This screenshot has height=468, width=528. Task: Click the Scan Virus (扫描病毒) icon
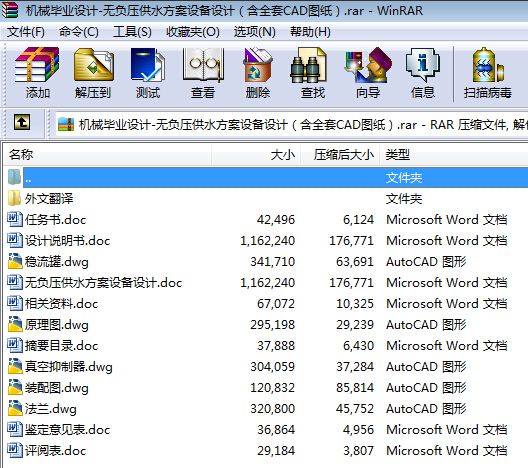coord(488,65)
